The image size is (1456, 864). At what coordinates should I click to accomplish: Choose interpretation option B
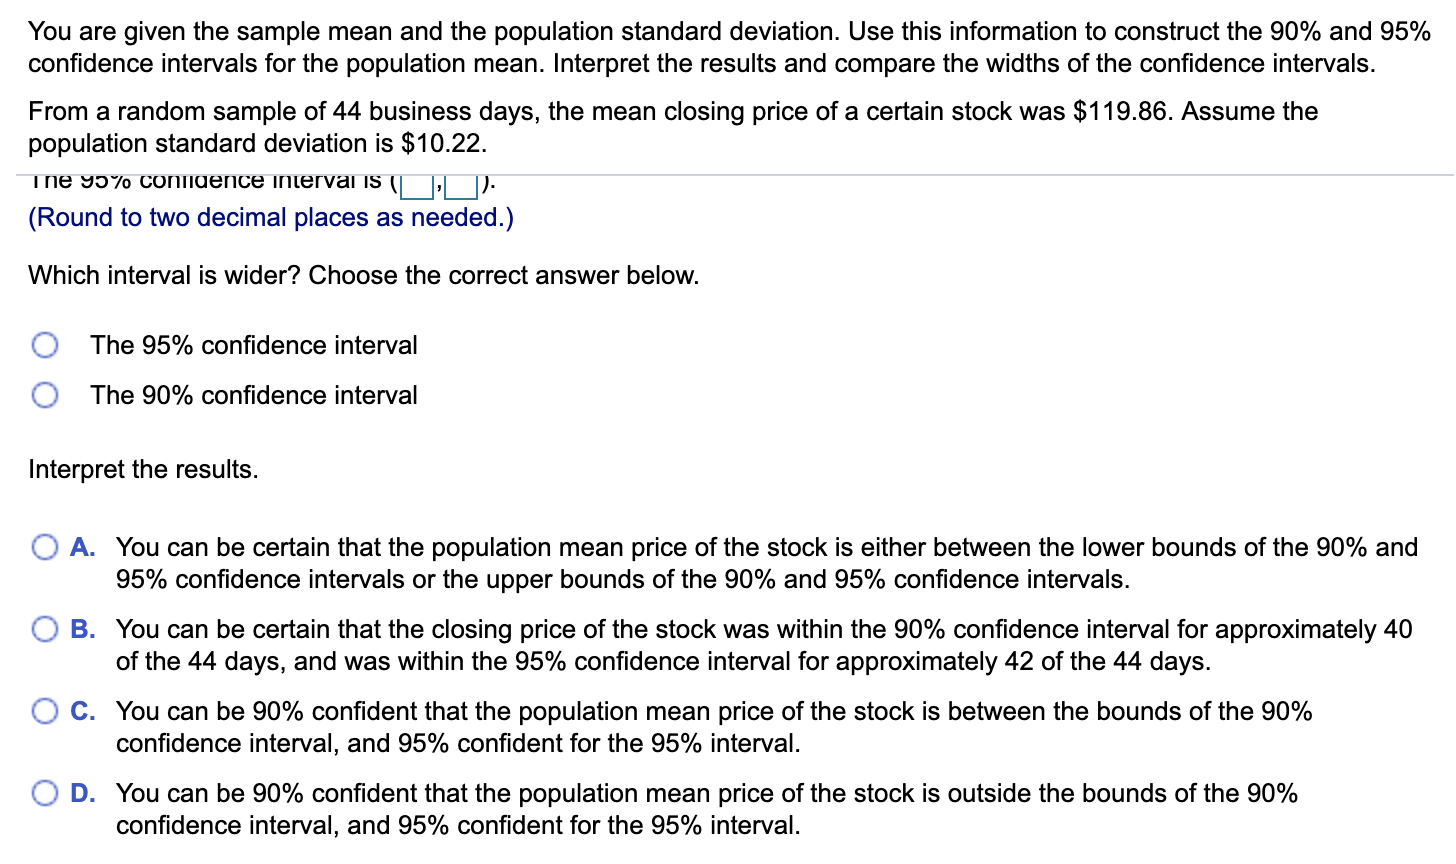44,628
